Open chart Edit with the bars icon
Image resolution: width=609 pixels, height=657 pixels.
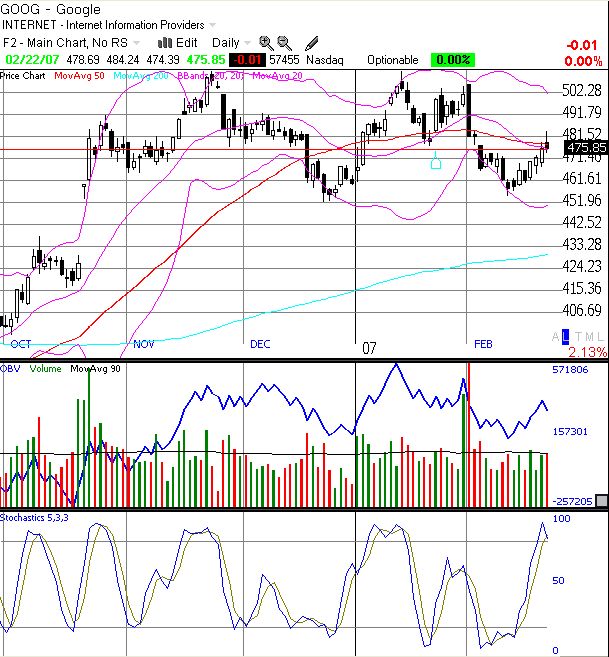click(178, 43)
